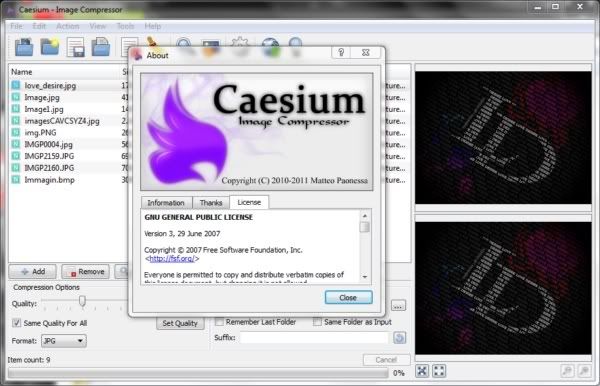
Task: Open the Tools menu
Action: 125,26
